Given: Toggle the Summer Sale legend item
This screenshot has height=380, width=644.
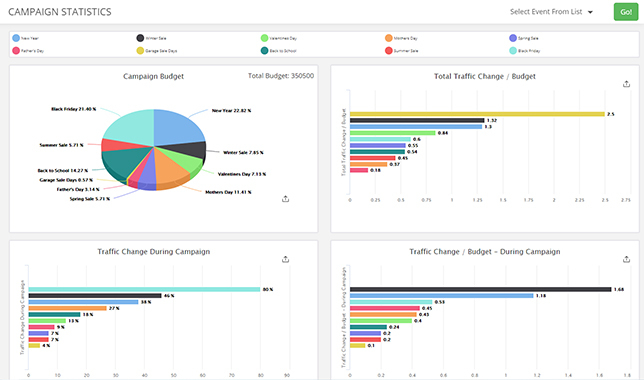Looking at the screenshot, I should pos(402,51).
